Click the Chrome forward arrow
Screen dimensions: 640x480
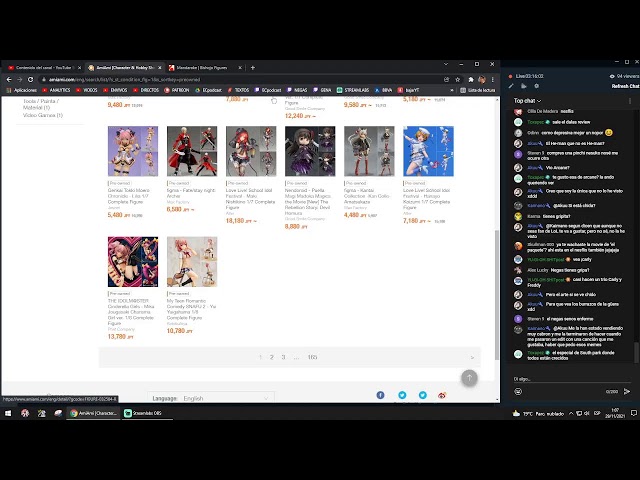[20, 80]
